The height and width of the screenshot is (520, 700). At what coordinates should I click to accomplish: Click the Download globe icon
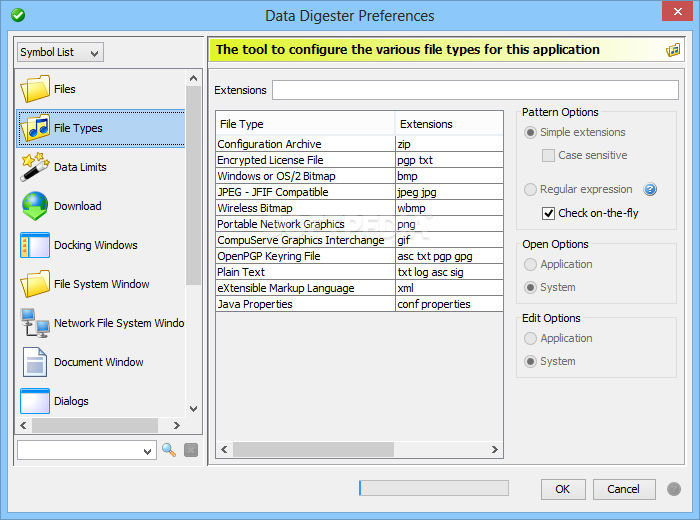coord(35,206)
